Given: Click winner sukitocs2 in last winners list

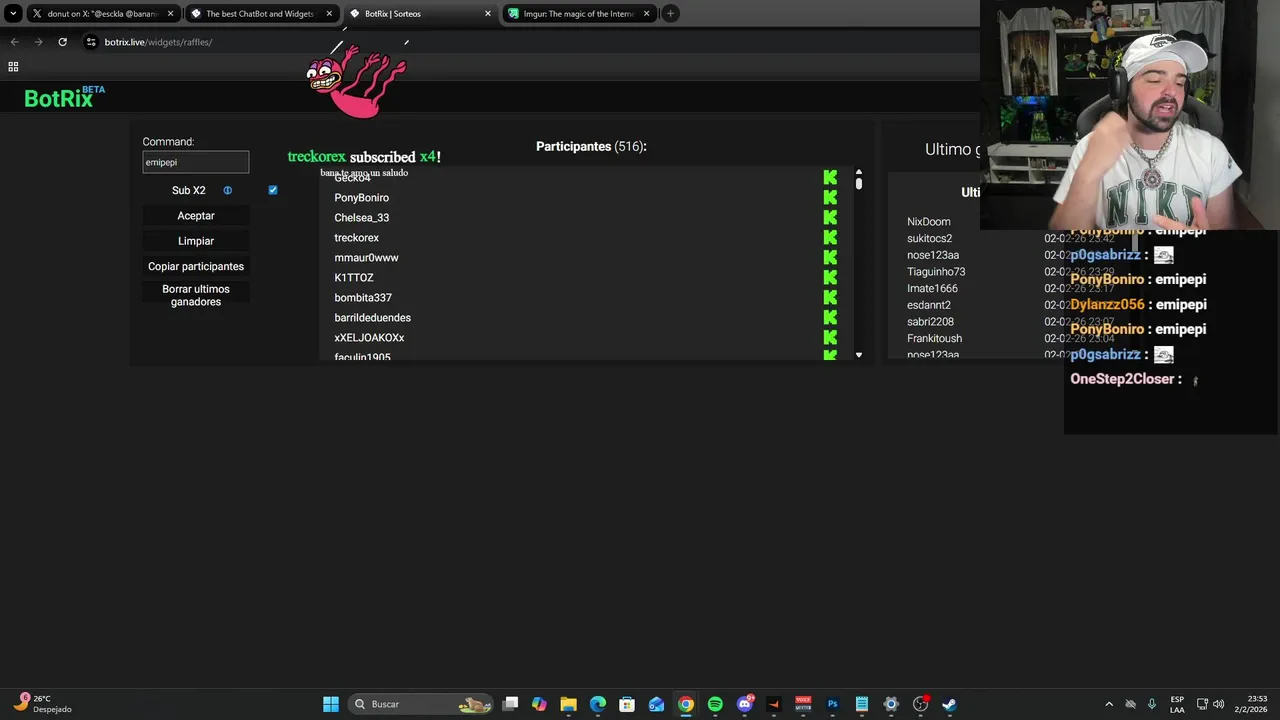Looking at the screenshot, I should (x=929, y=239).
